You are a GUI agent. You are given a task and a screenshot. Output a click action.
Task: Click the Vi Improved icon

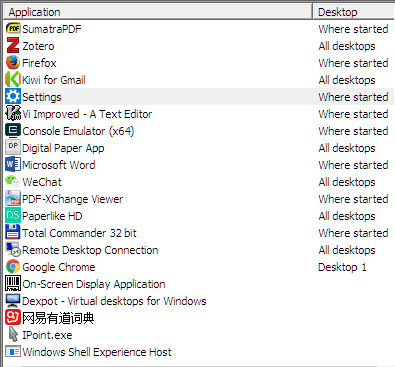point(13,114)
